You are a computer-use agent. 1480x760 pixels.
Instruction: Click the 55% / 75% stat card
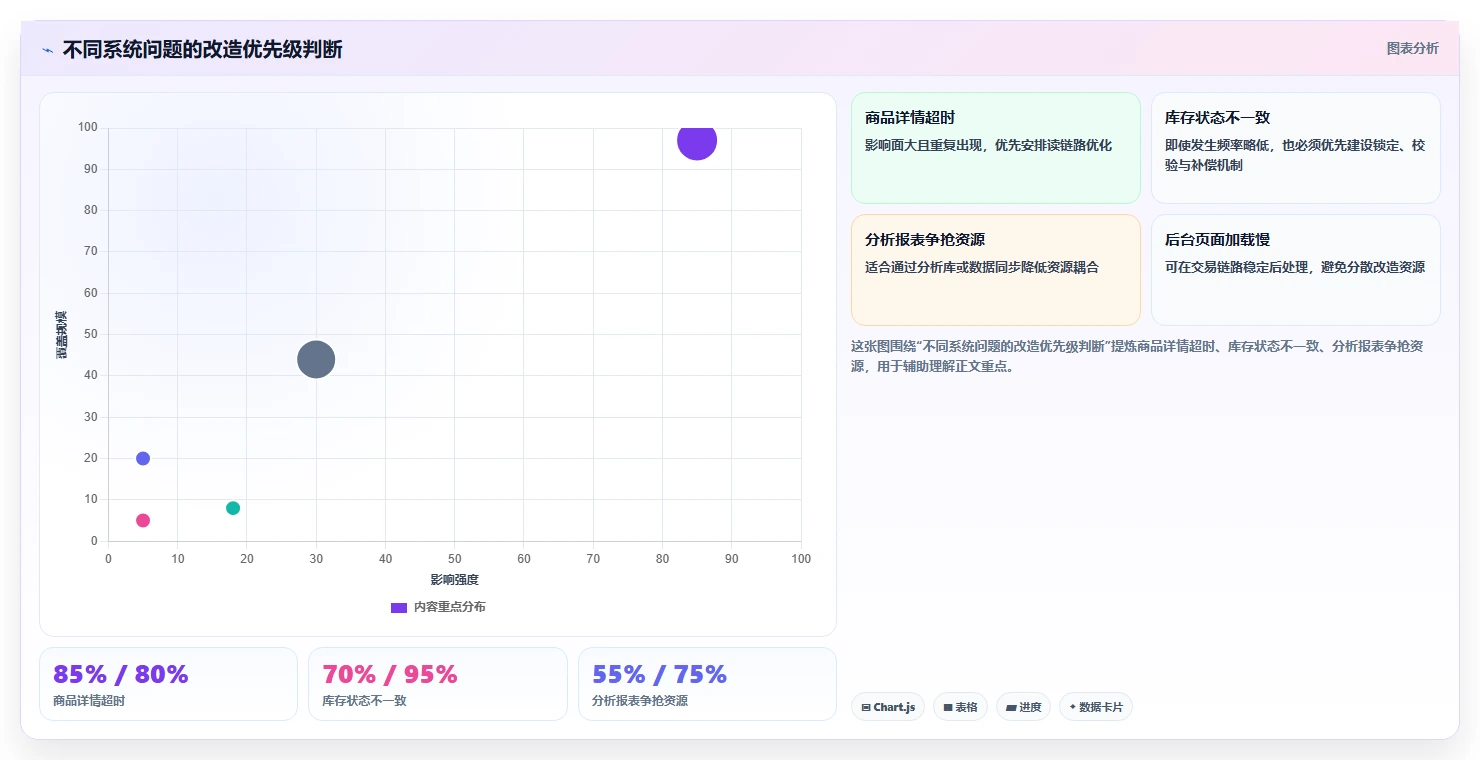[x=707, y=684]
